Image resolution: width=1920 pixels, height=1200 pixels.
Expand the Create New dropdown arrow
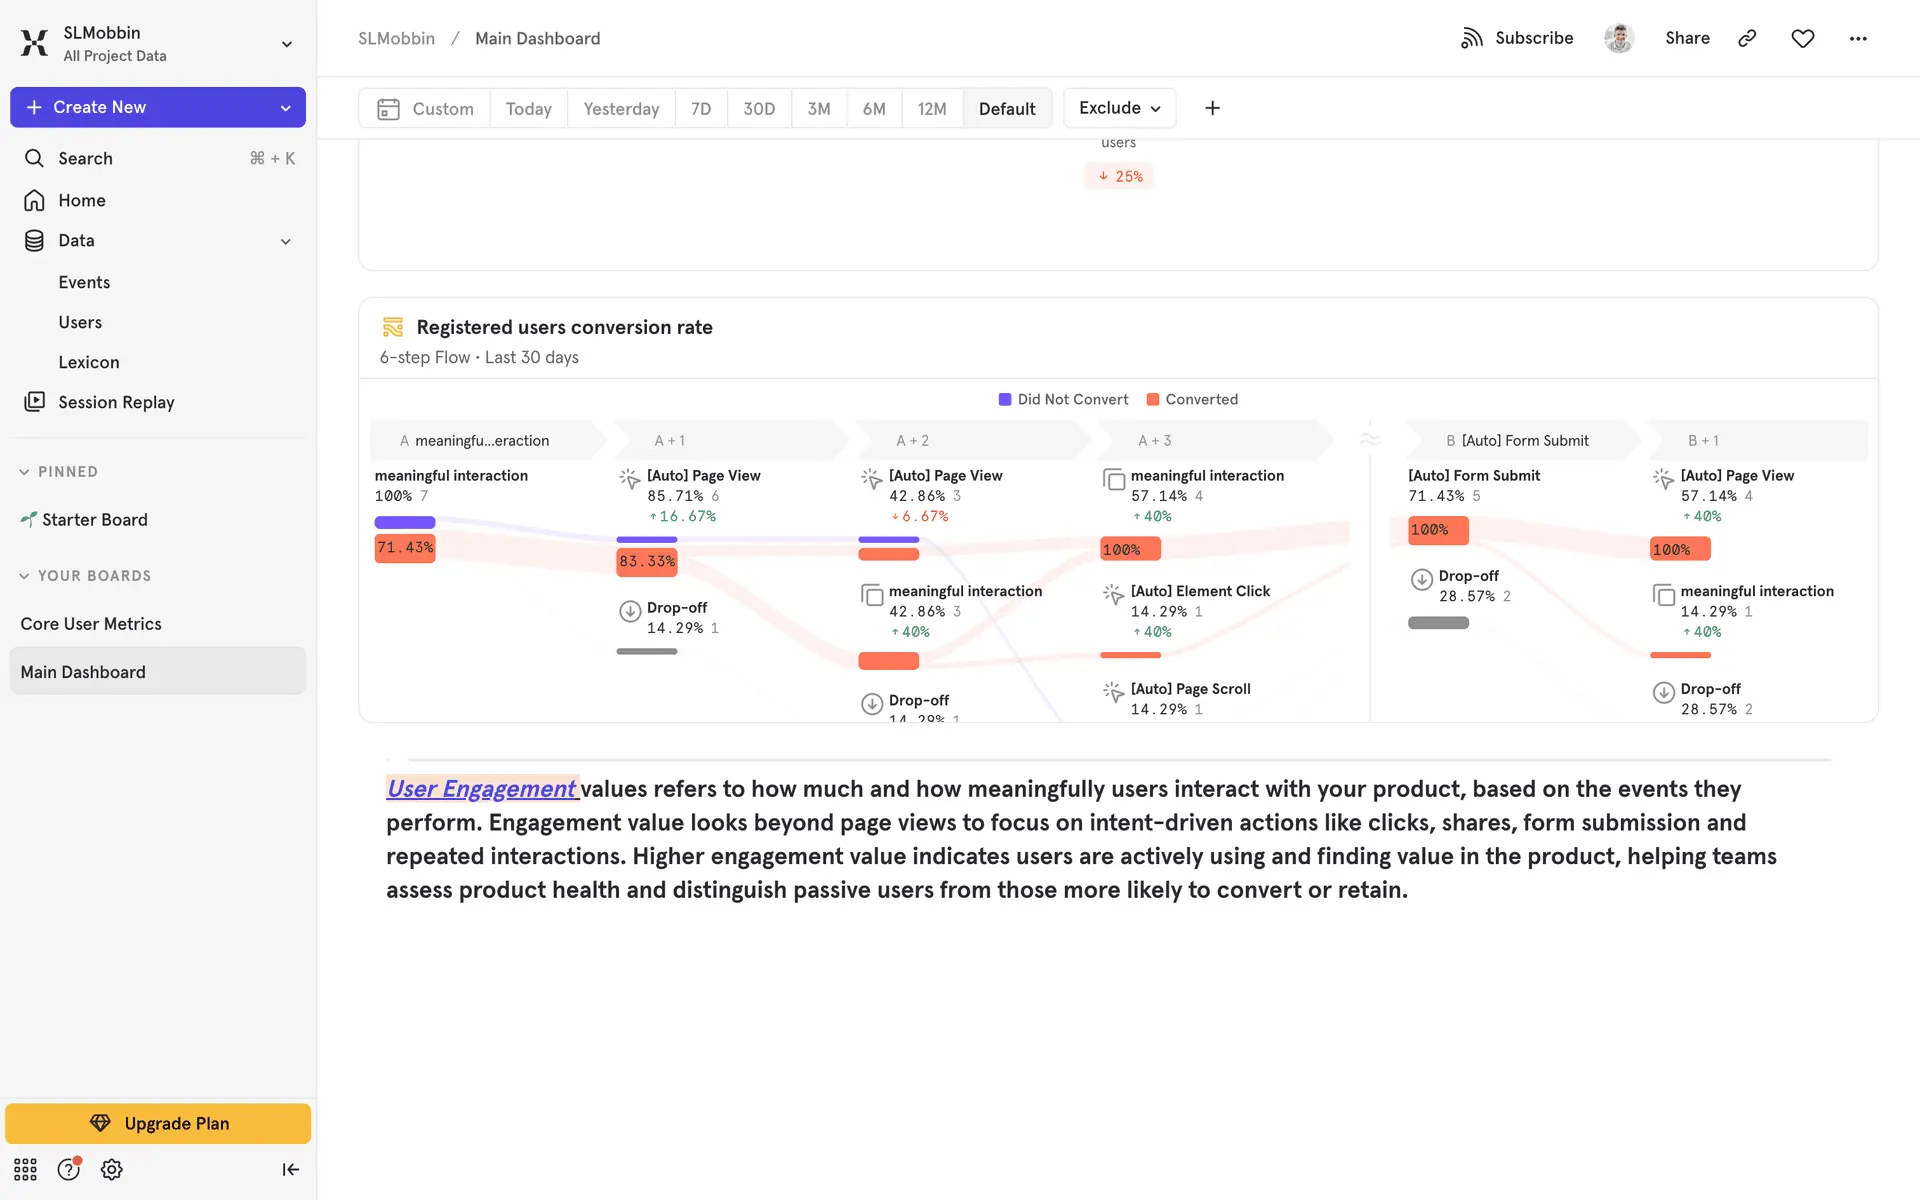[285, 108]
